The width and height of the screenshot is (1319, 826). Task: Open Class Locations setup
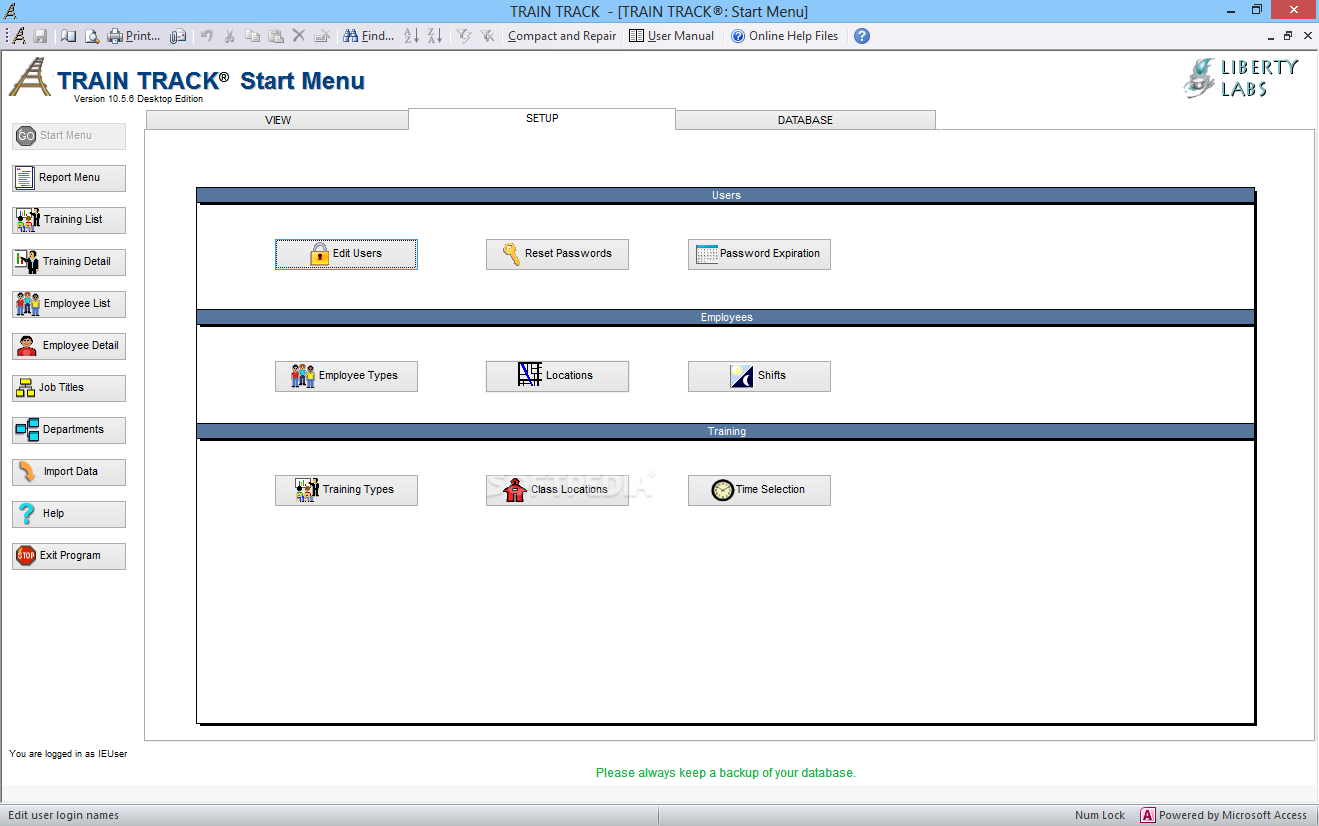[557, 490]
